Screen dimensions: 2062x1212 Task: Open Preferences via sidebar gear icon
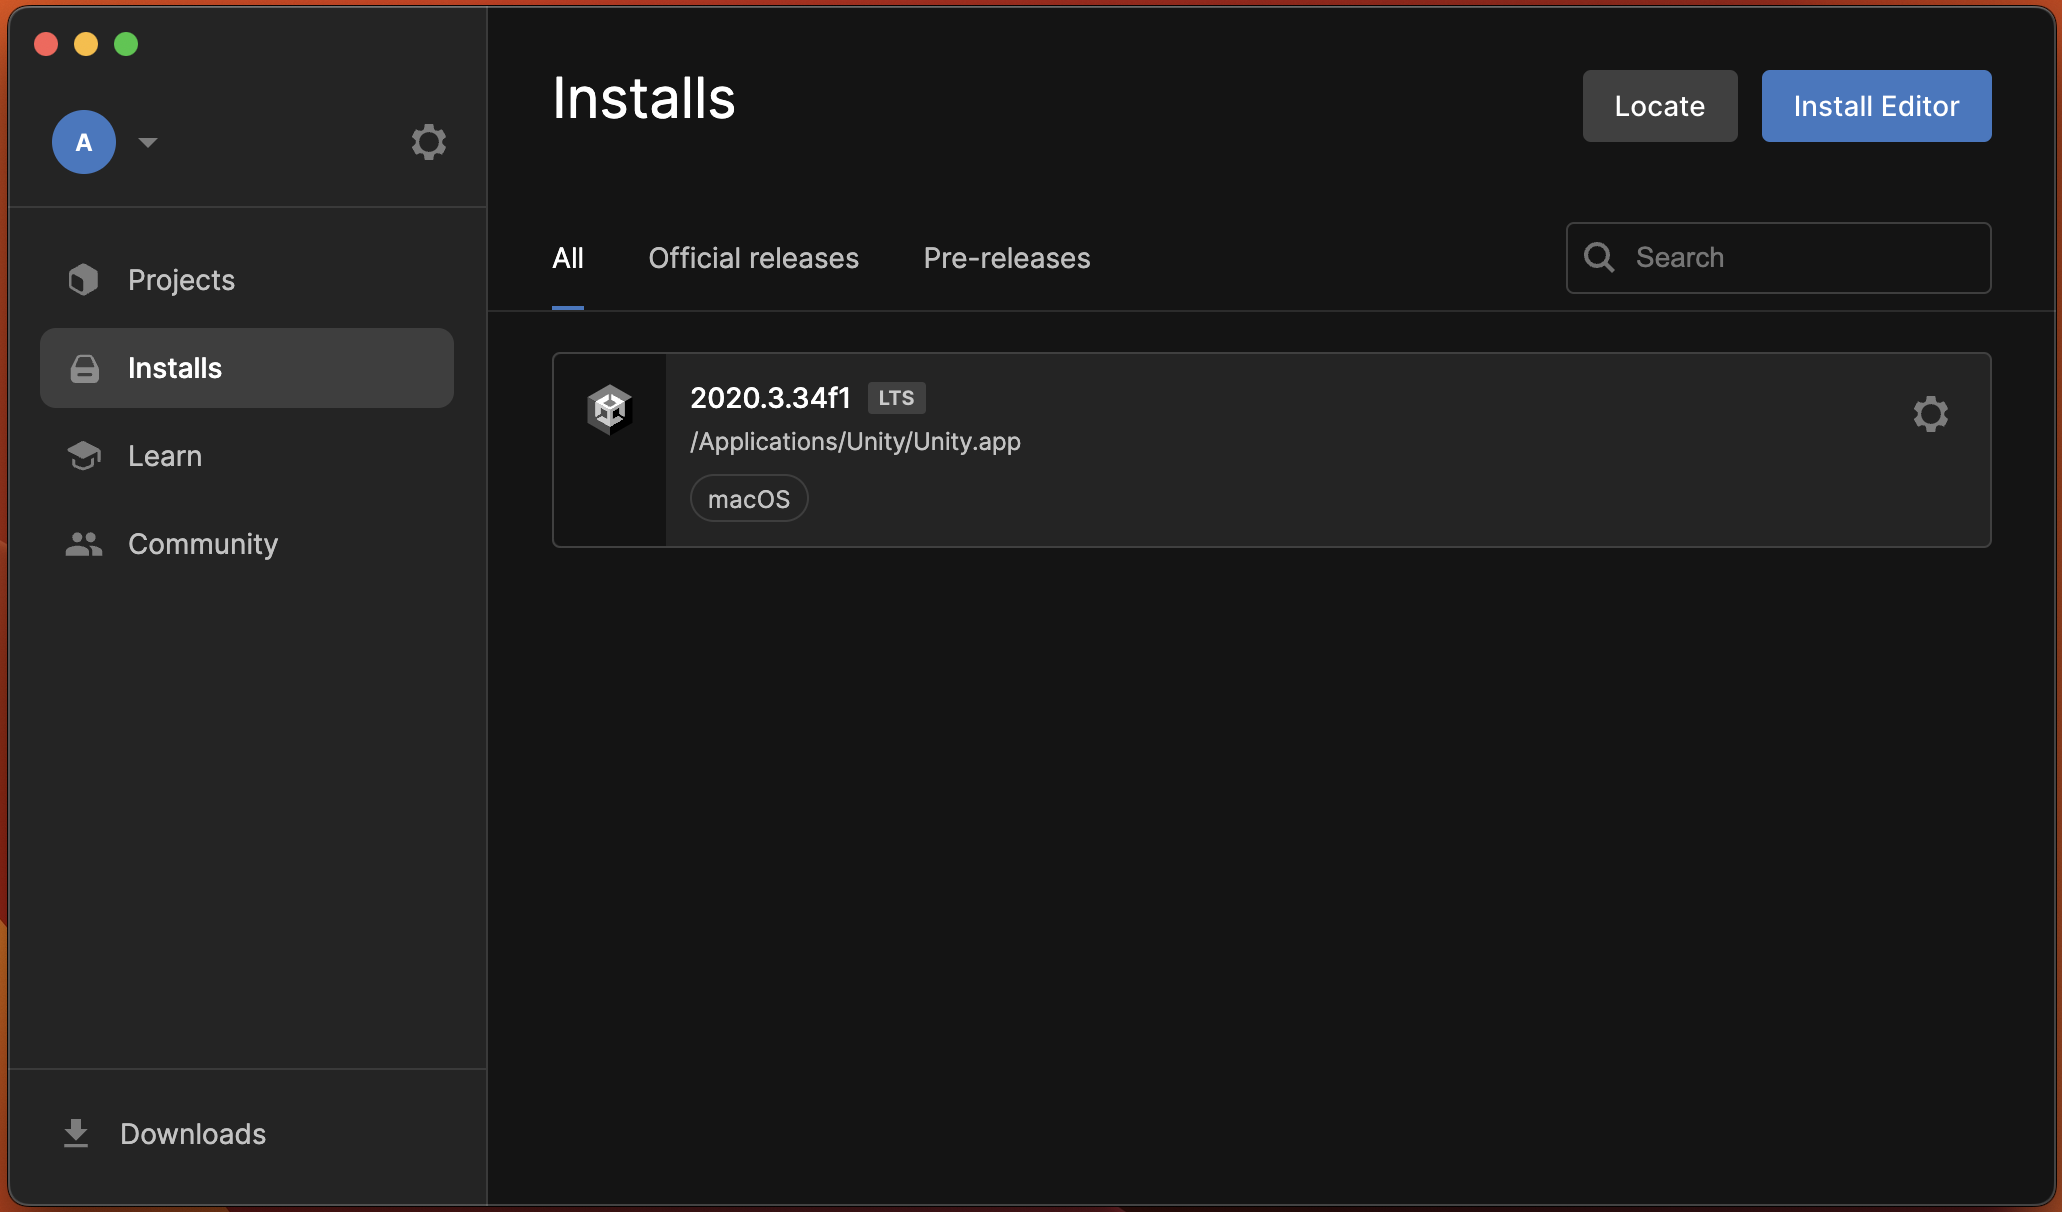(429, 142)
